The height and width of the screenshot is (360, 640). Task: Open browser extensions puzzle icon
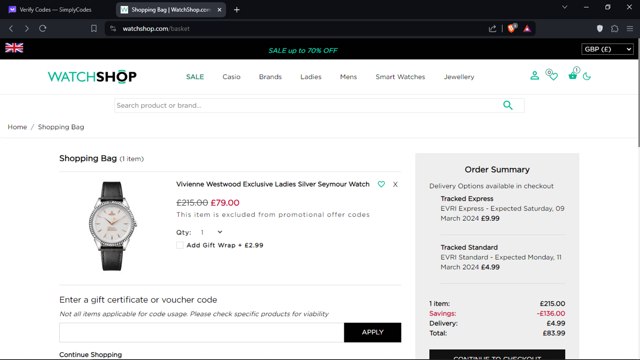click(x=615, y=29)
